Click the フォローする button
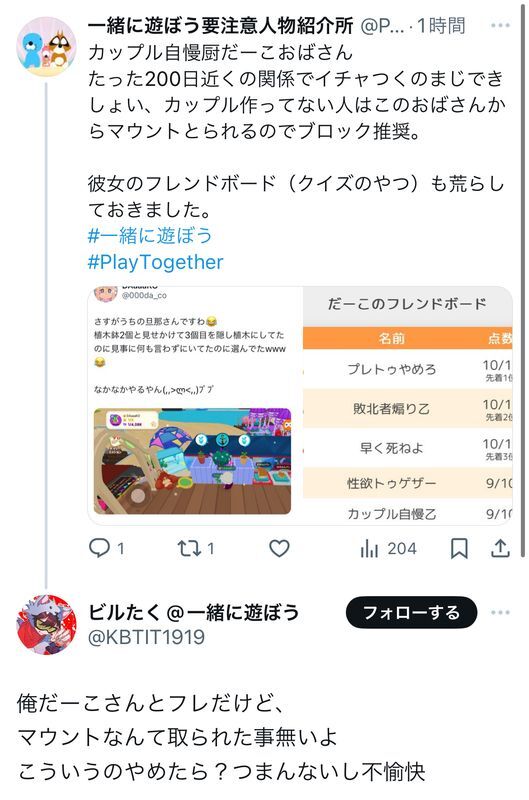The height and width of the screenshot is (800, 529). point(411,612)
